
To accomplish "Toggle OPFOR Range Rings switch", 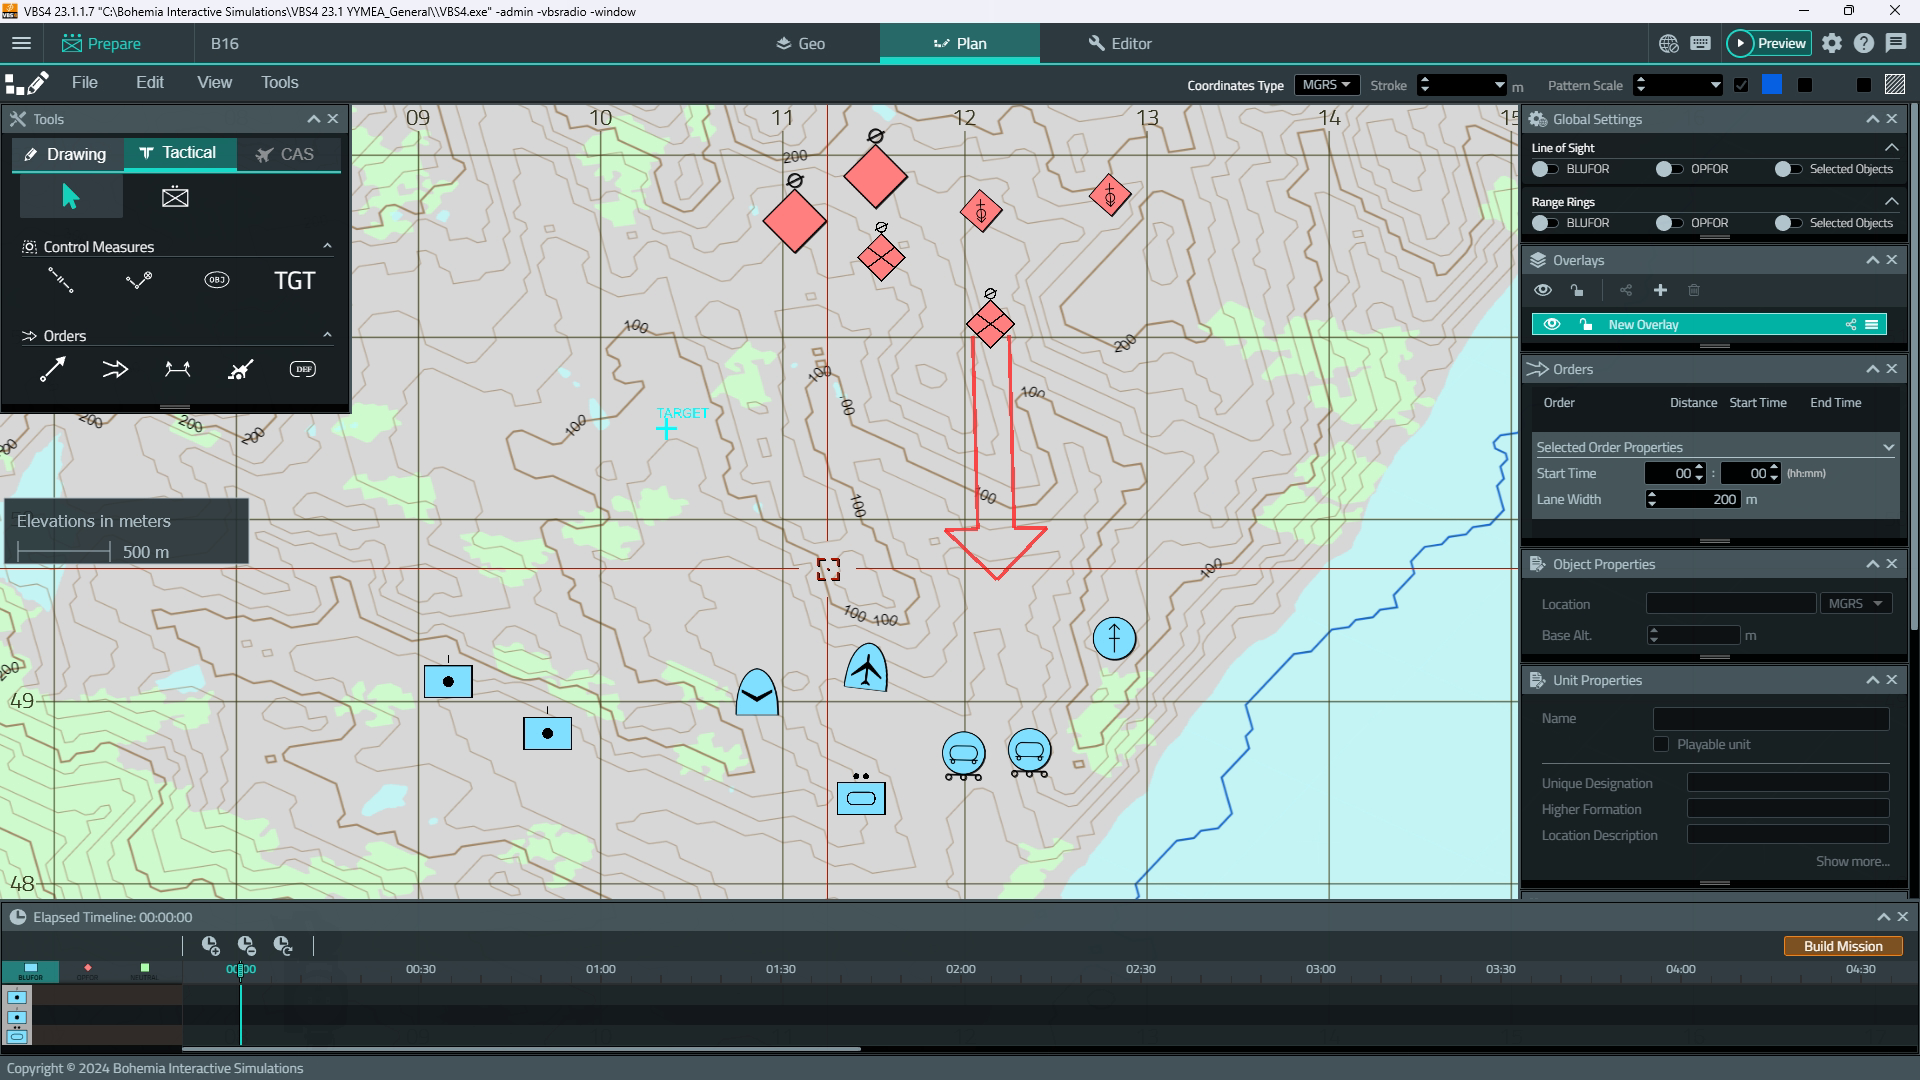I will 1668,223.
